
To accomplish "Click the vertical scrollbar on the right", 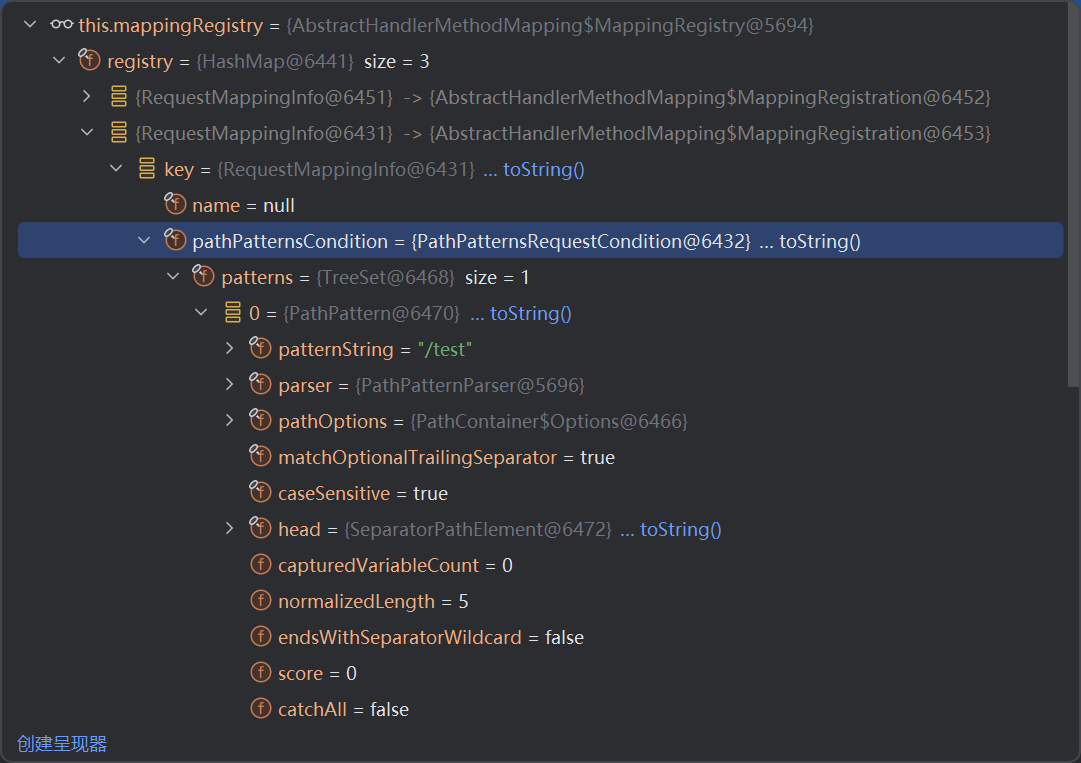I will coord(1073,200).
